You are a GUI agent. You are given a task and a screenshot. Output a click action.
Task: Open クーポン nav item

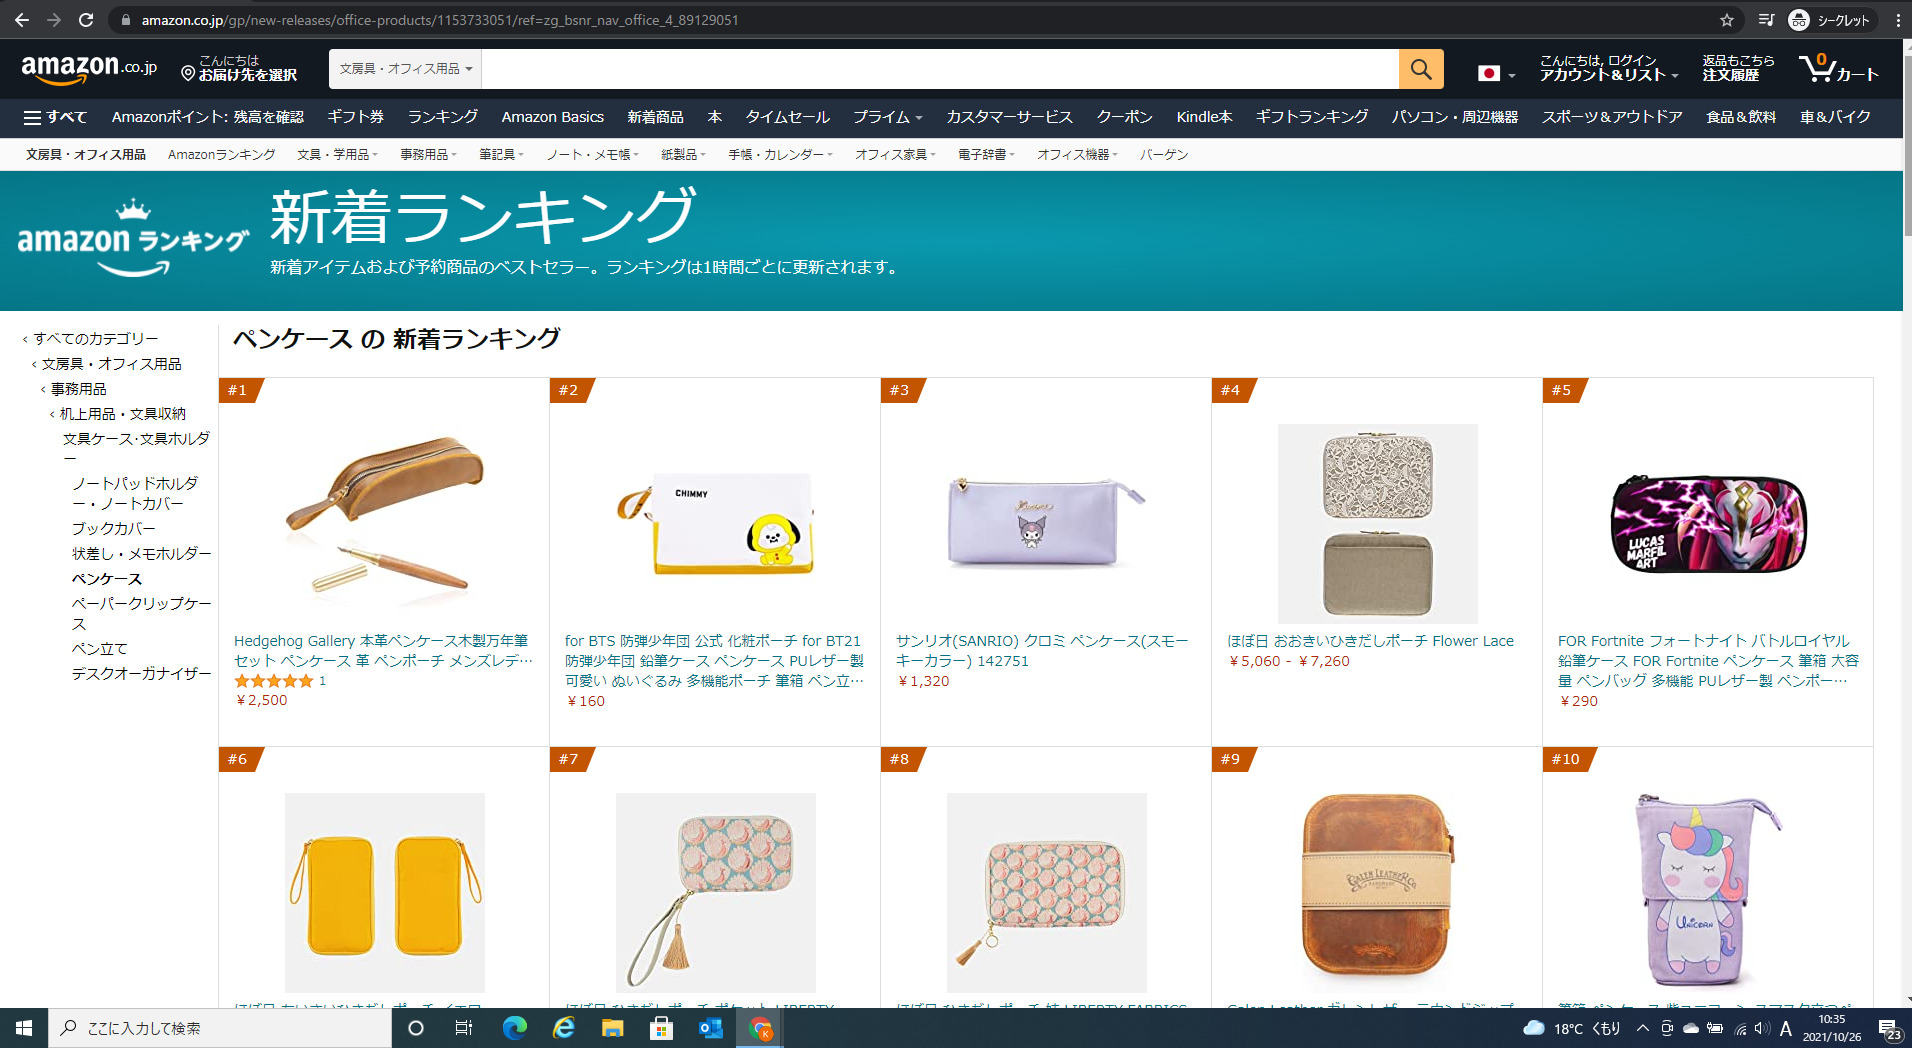click(x=1124, y=117)
